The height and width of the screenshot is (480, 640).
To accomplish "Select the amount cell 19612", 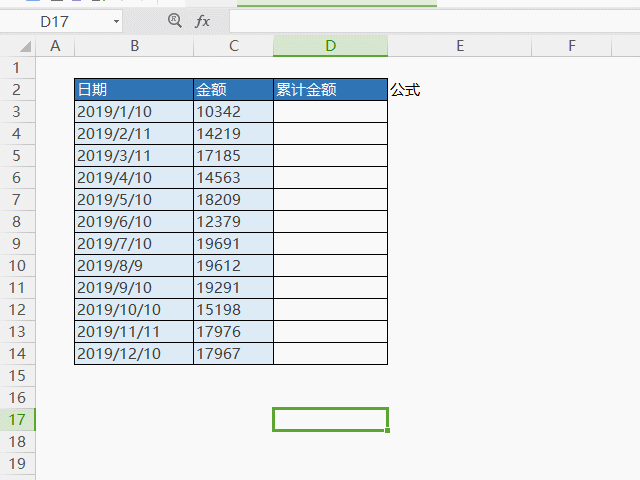I will click(233, 266).
